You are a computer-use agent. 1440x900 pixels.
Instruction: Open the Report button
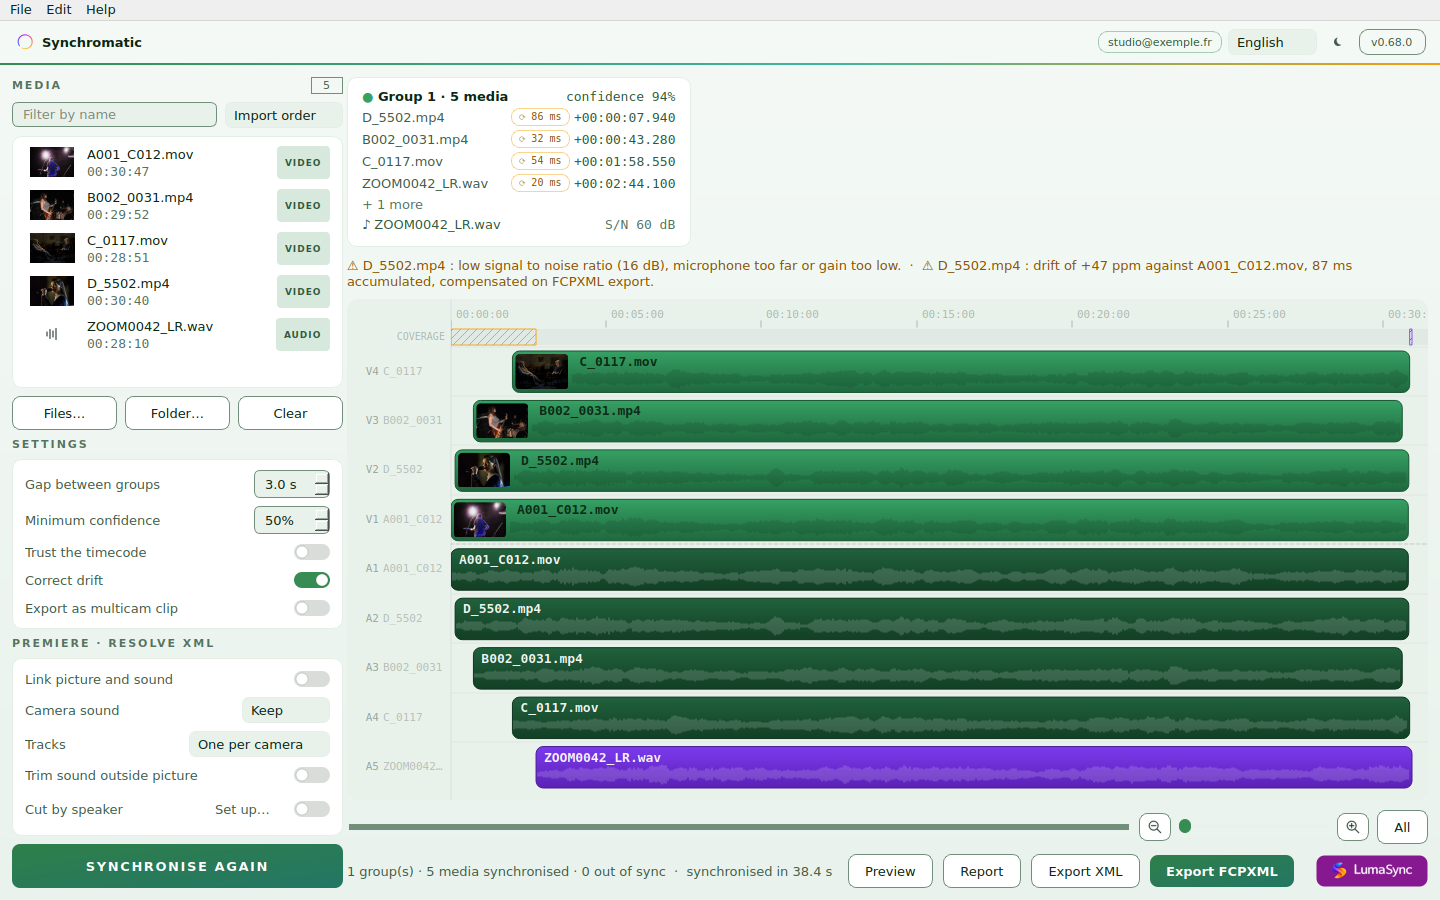(x=981, y=871)
